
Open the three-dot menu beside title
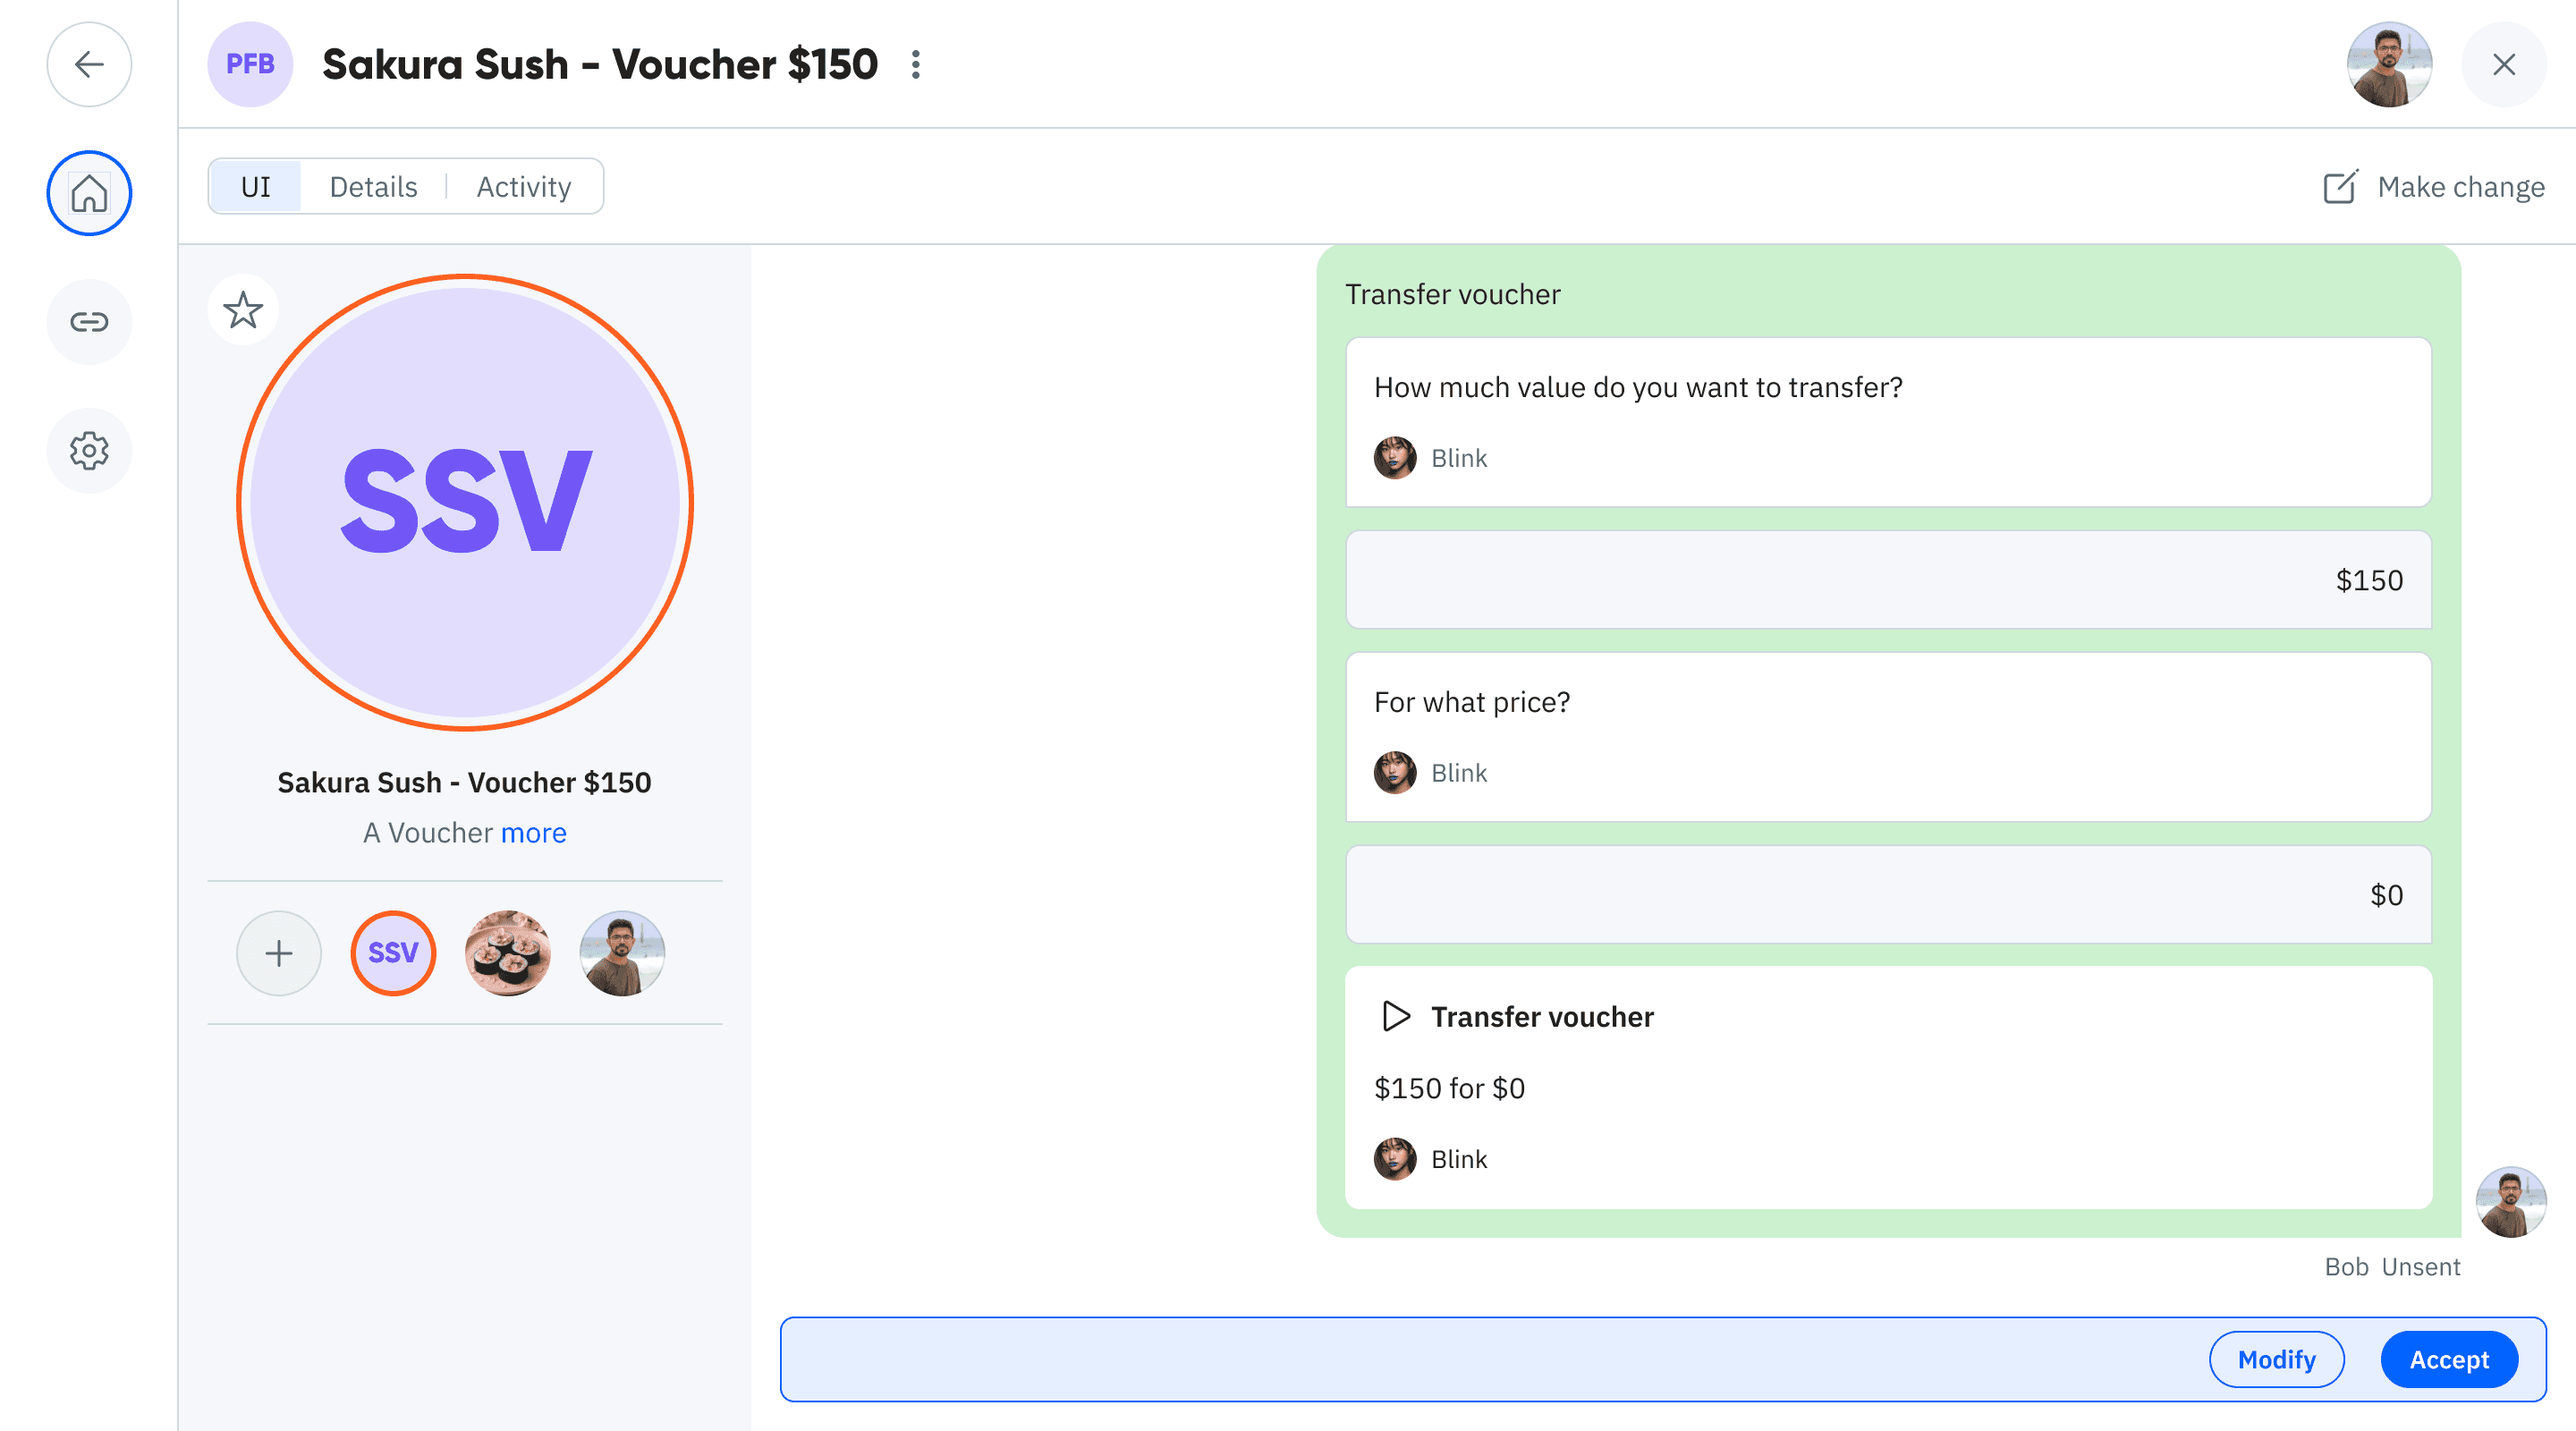(x=915, y=65)
